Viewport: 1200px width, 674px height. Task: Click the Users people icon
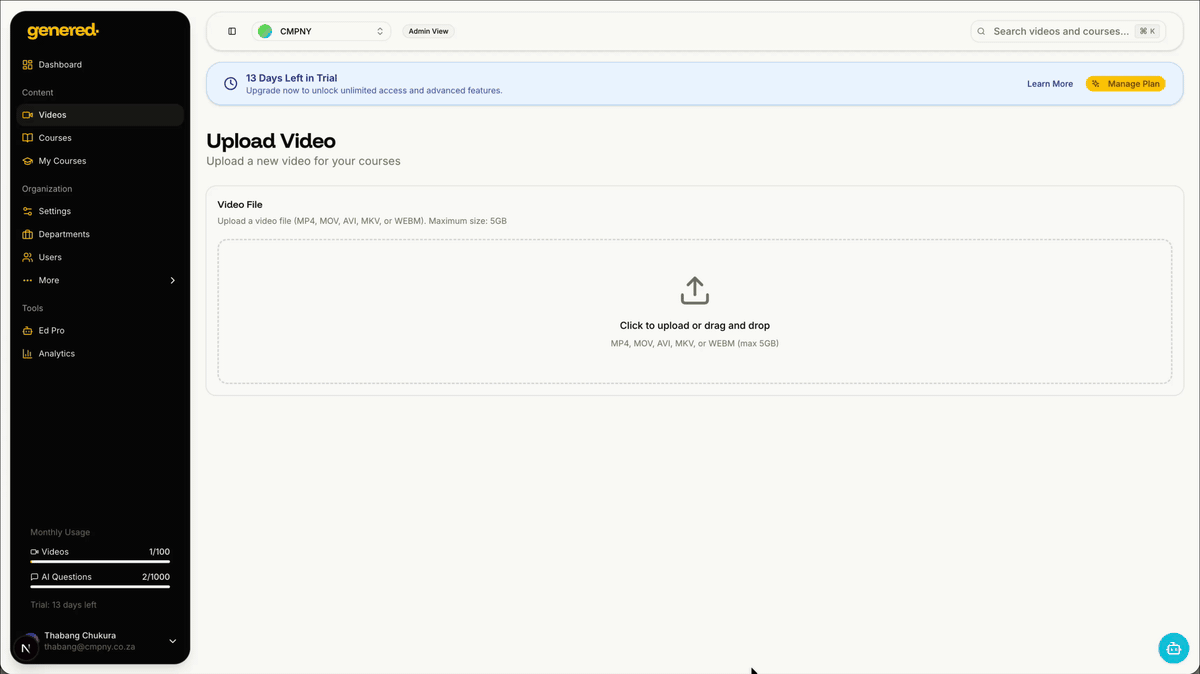(28, 257)
